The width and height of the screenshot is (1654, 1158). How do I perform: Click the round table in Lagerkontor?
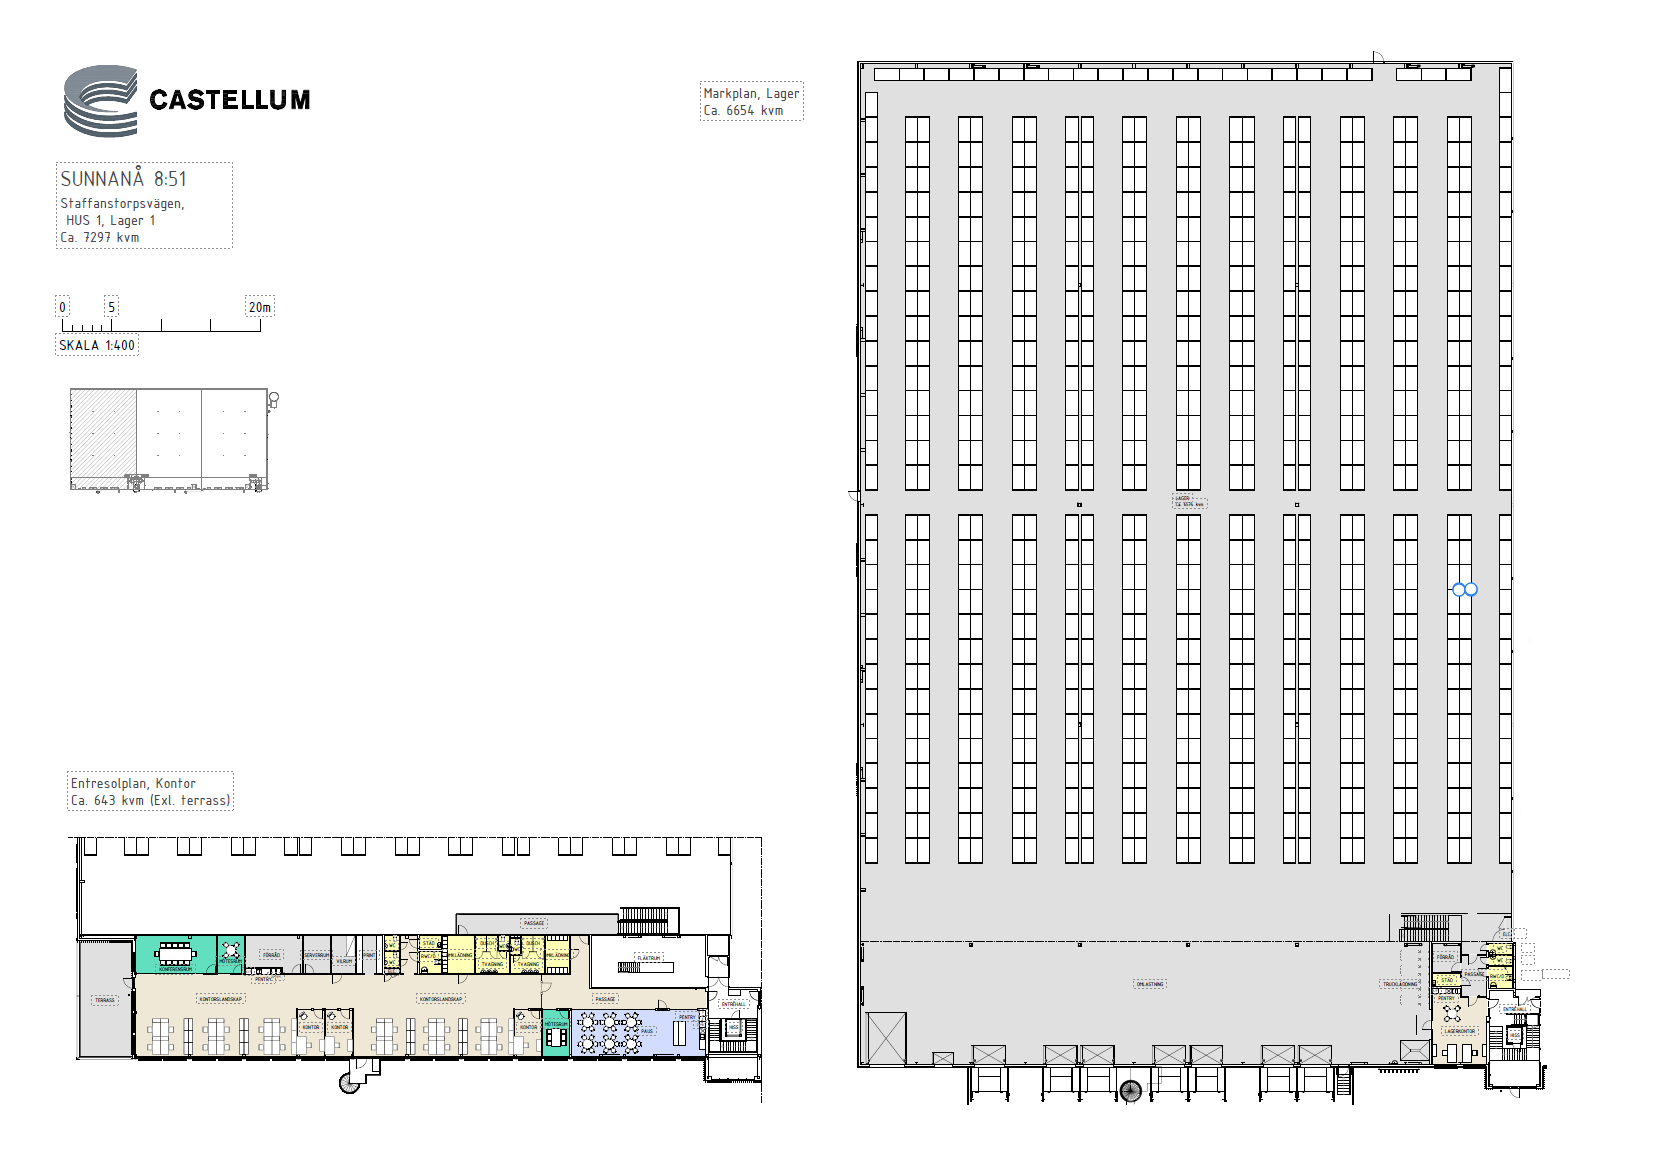1451,1015
